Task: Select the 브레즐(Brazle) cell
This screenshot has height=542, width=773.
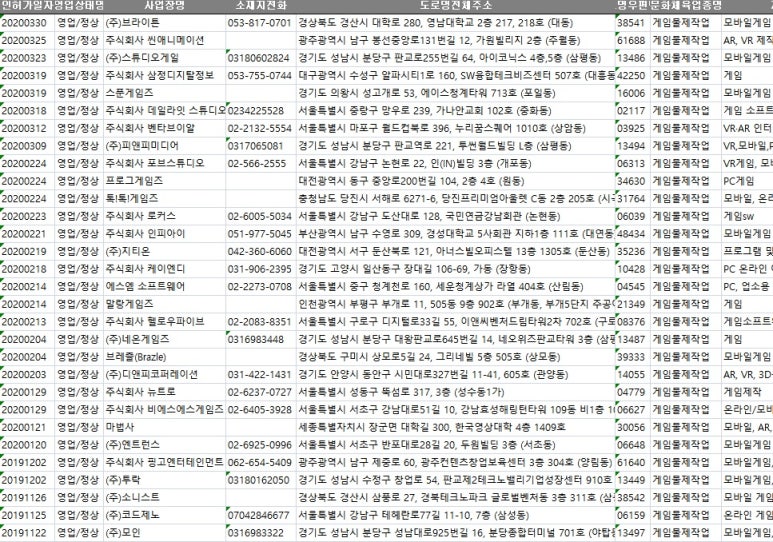Action: pos(165,357)
